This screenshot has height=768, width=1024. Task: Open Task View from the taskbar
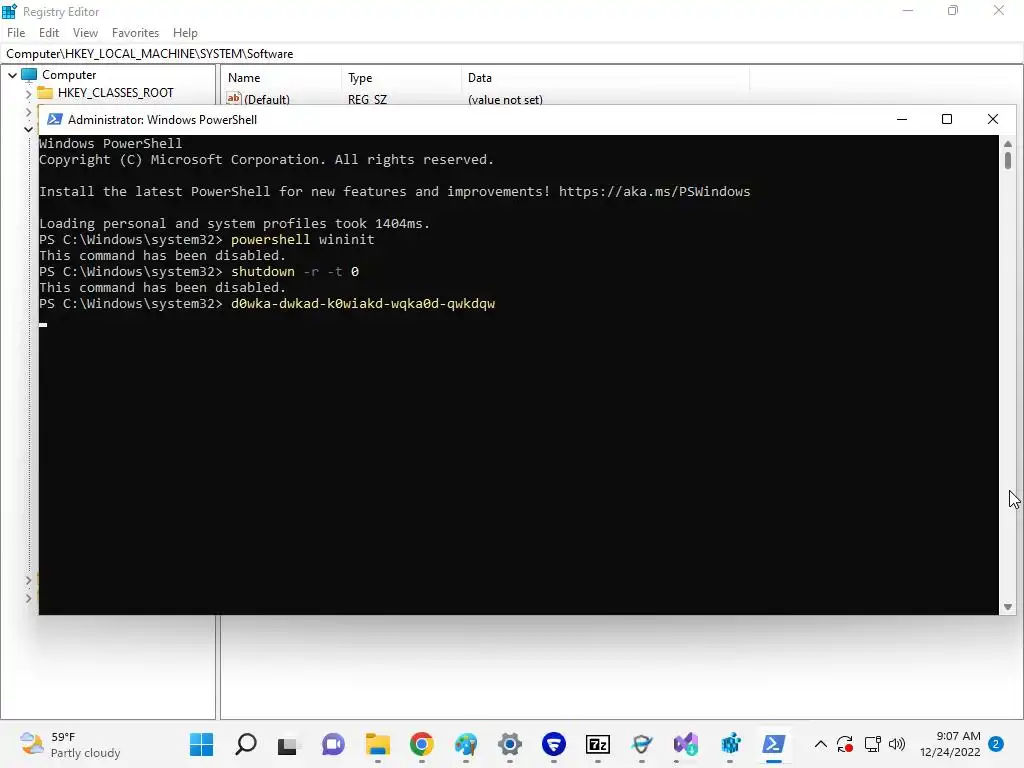[287, 744]
